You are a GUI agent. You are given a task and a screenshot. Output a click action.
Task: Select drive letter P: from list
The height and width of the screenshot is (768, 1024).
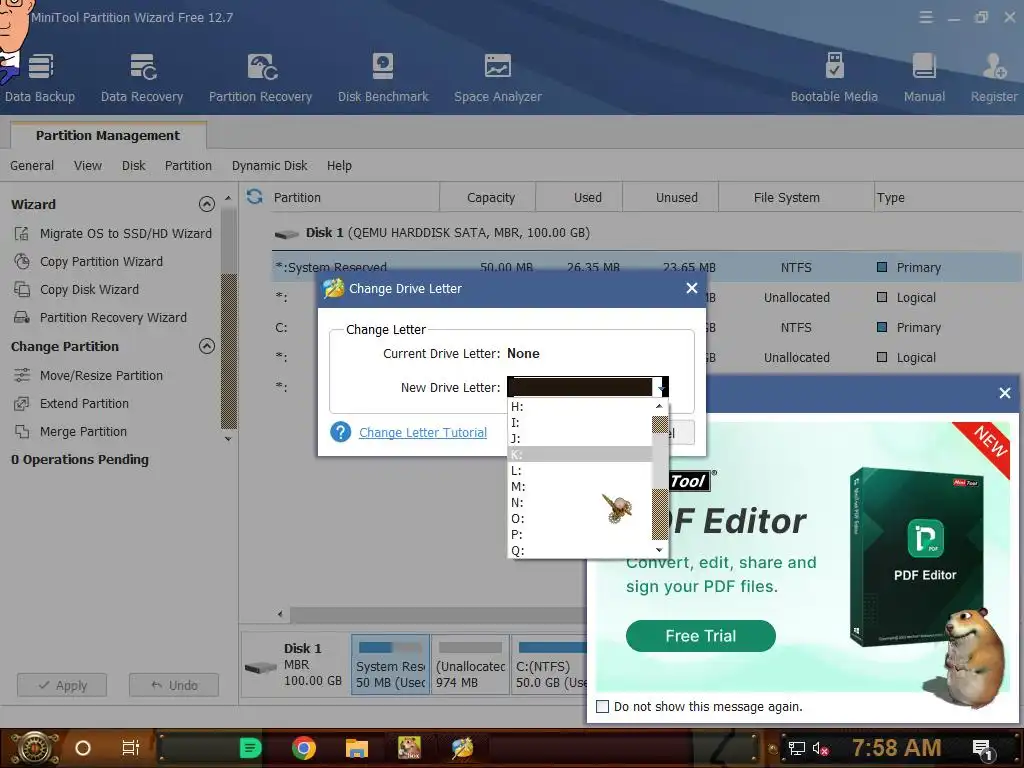point(580,534)
